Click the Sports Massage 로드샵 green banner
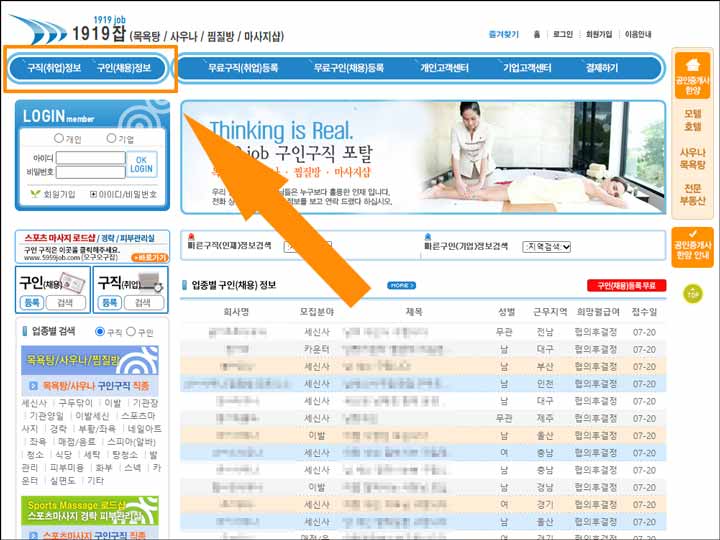The image size is (720, 540). tap(90, 511)
